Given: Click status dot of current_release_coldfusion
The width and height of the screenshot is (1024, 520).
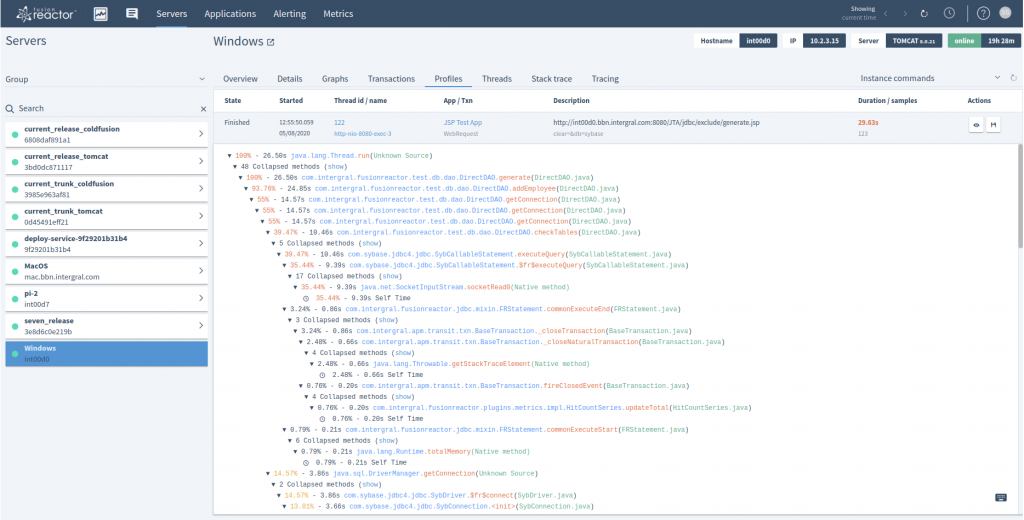Looking at the screenshot, I should [x=15, y=134].
